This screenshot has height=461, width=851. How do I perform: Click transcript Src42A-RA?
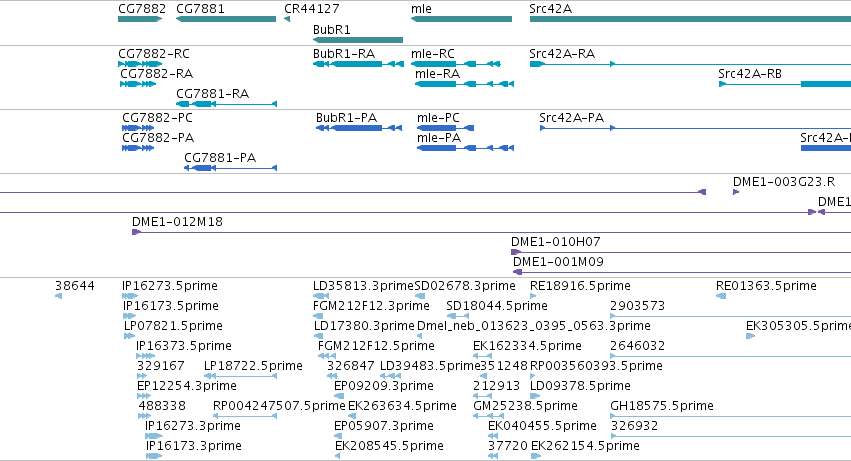click(562, 54)
